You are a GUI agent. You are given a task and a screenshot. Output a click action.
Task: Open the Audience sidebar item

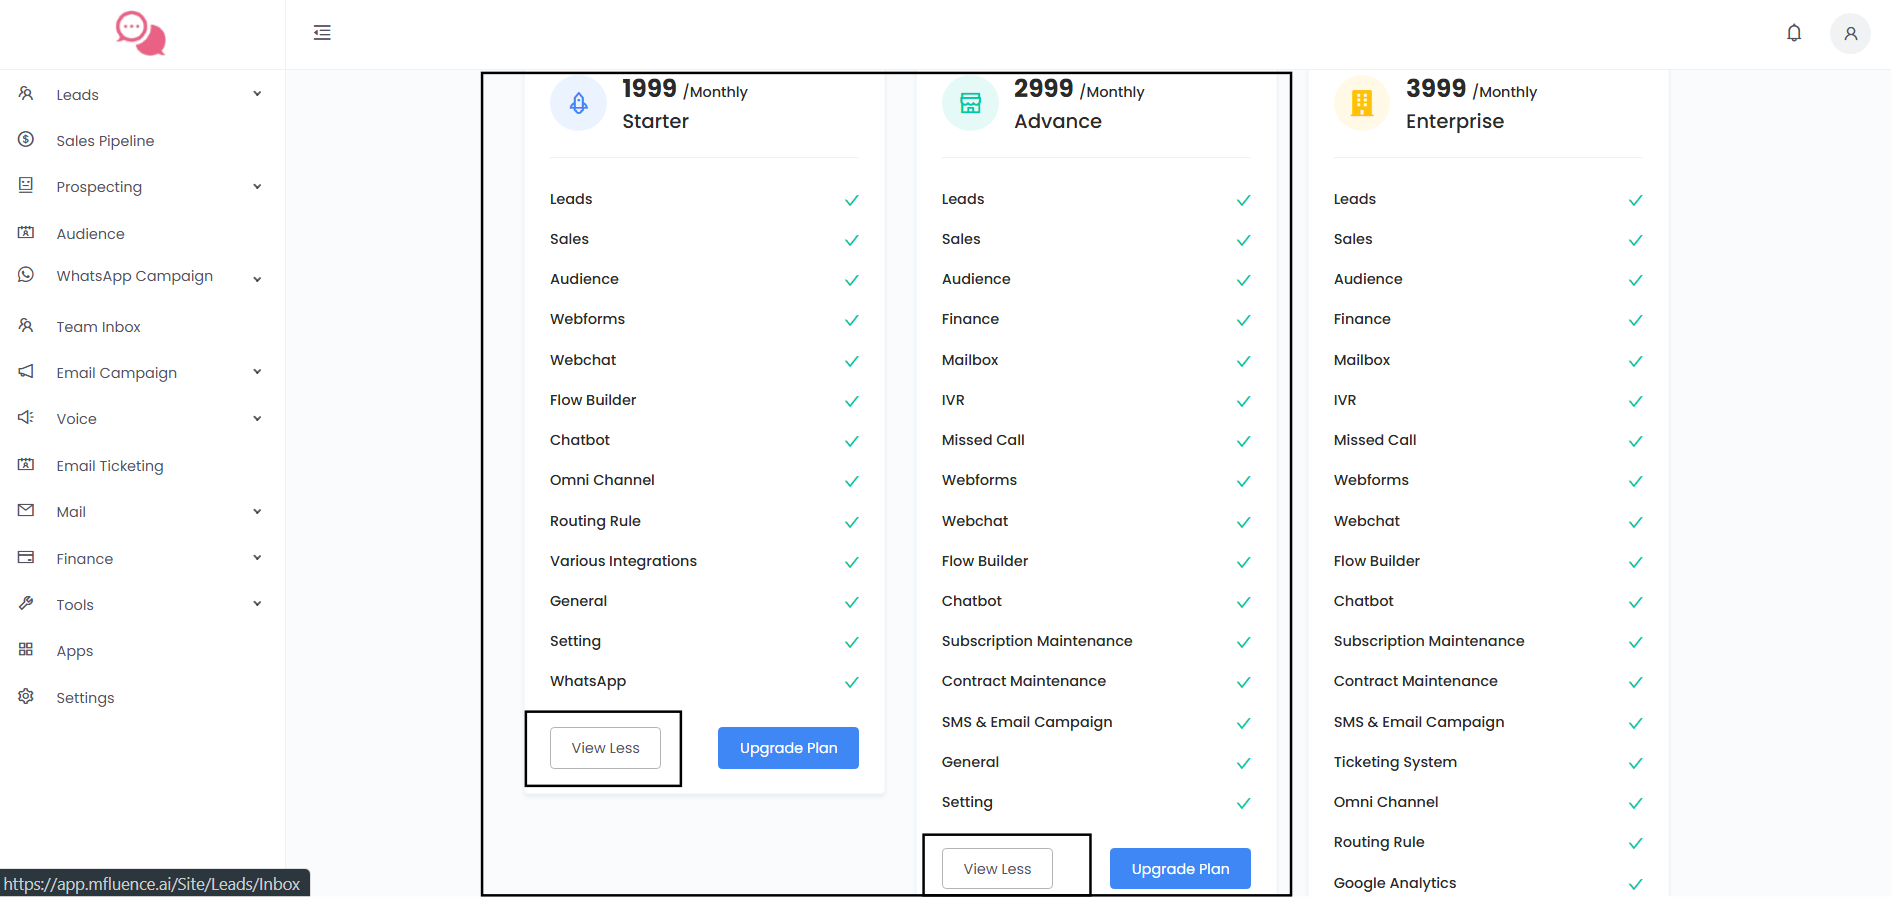tap(90, 234)
